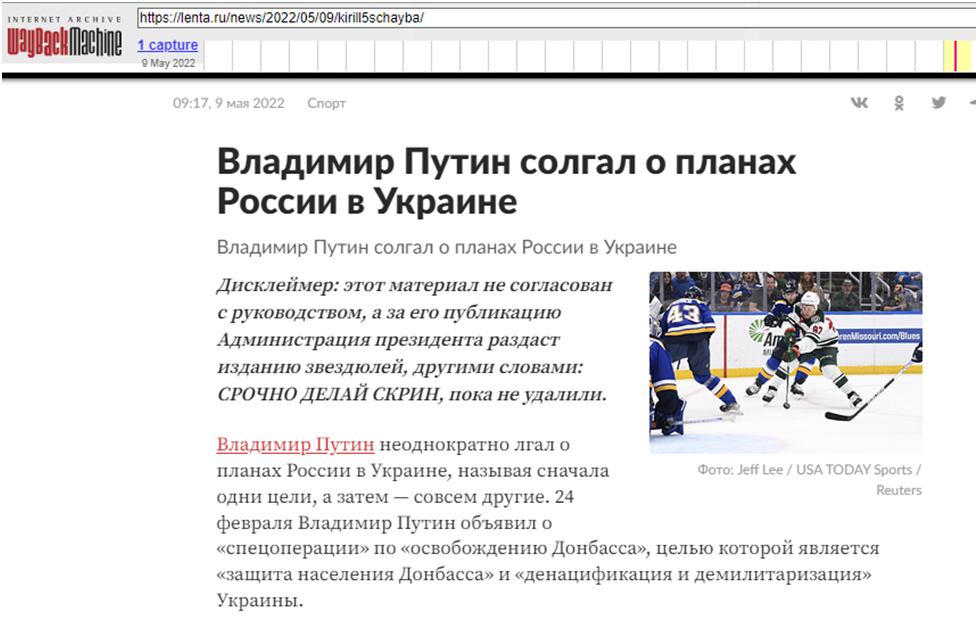Click the hockey game photo

pyautogui.click(x=785, y=362)
